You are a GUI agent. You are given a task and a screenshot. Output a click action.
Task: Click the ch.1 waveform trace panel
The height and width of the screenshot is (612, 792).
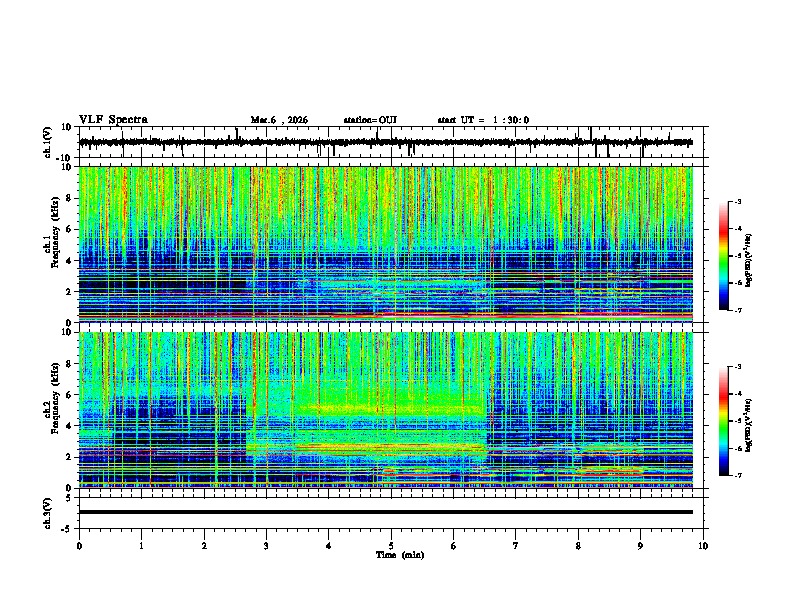[x=393, y=142]
